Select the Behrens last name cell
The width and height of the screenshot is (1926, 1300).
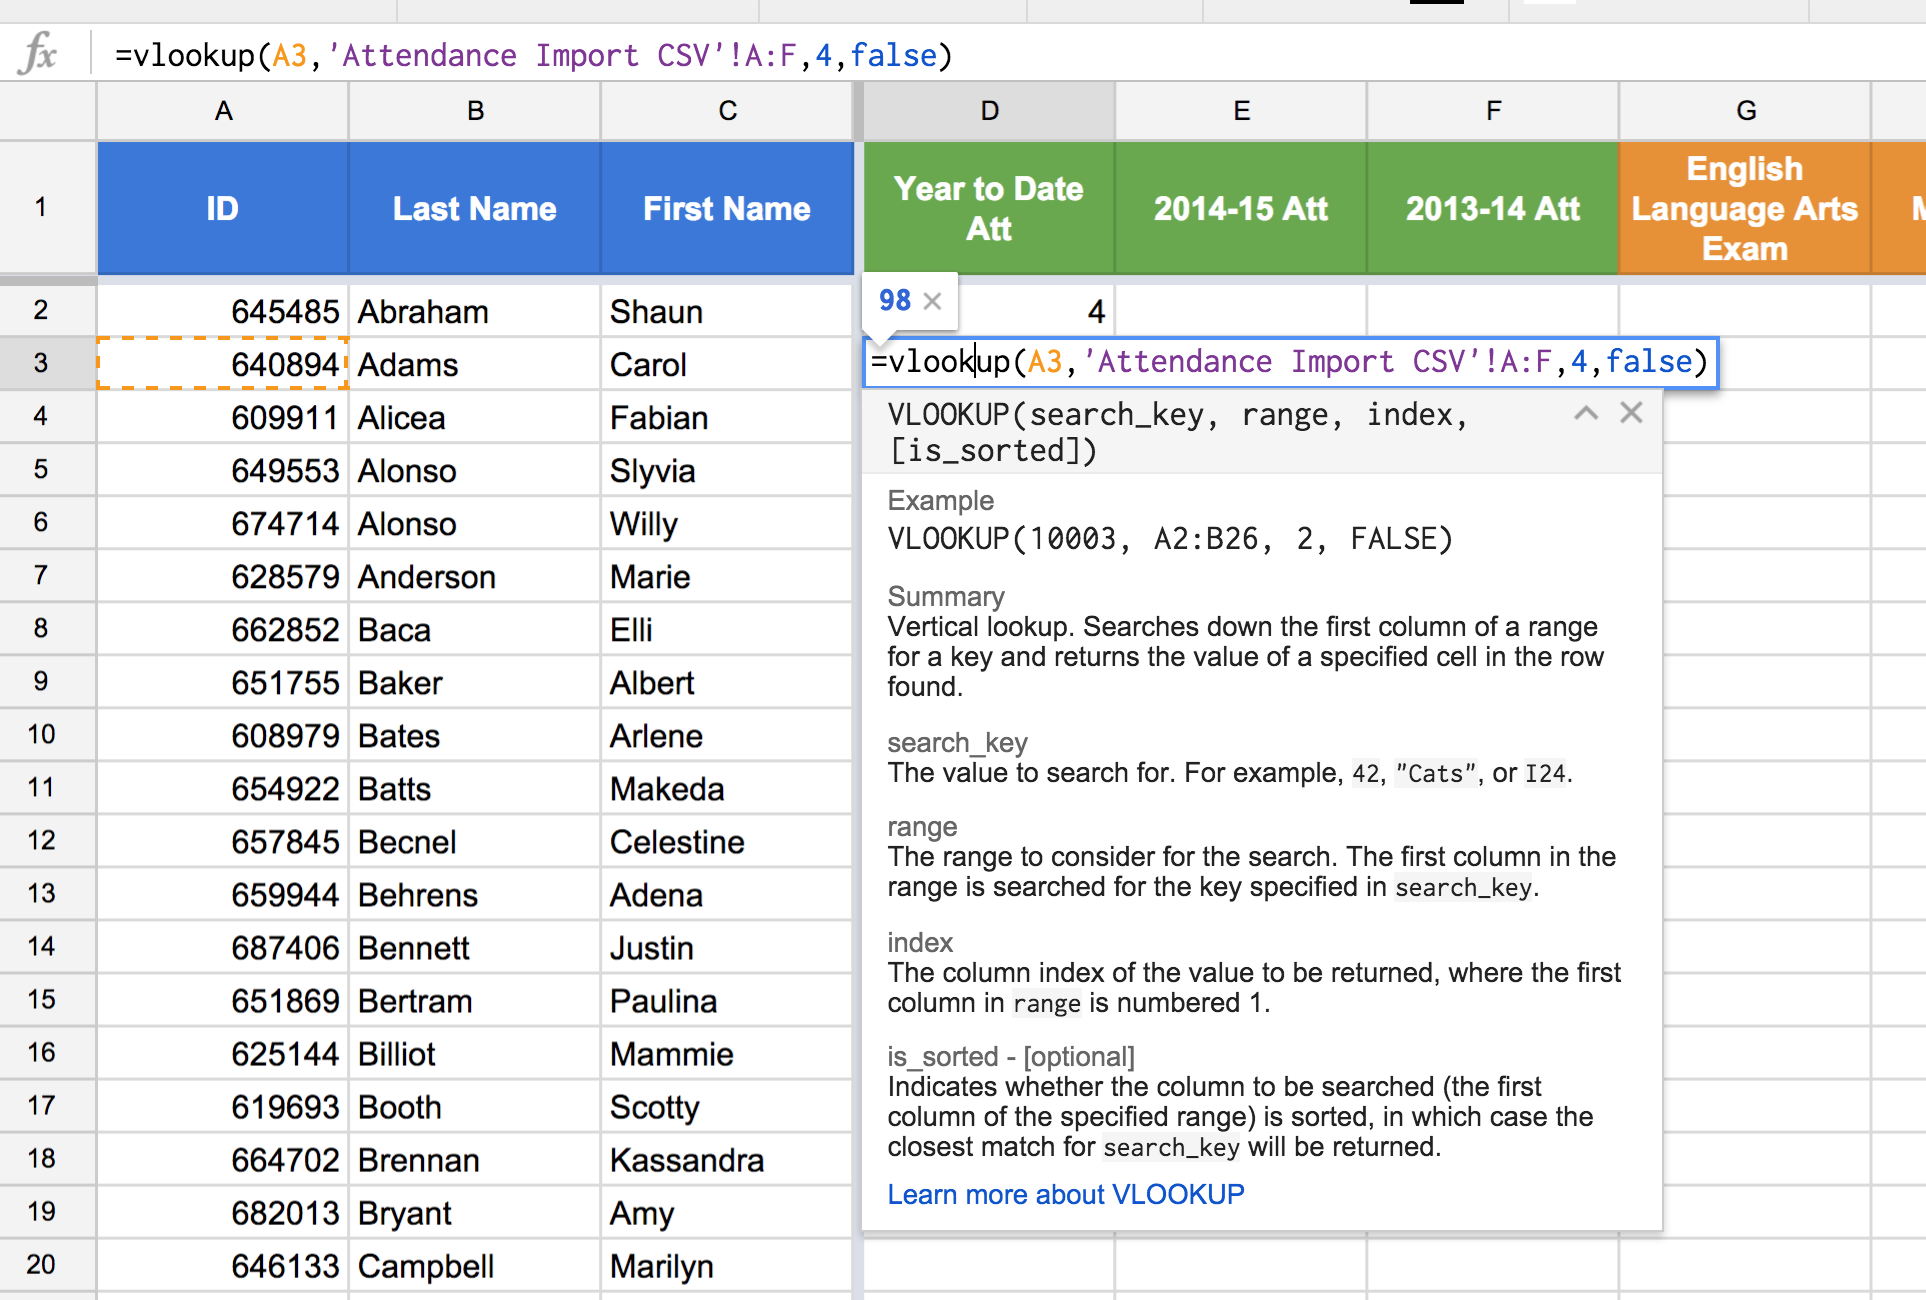(475, 894)
